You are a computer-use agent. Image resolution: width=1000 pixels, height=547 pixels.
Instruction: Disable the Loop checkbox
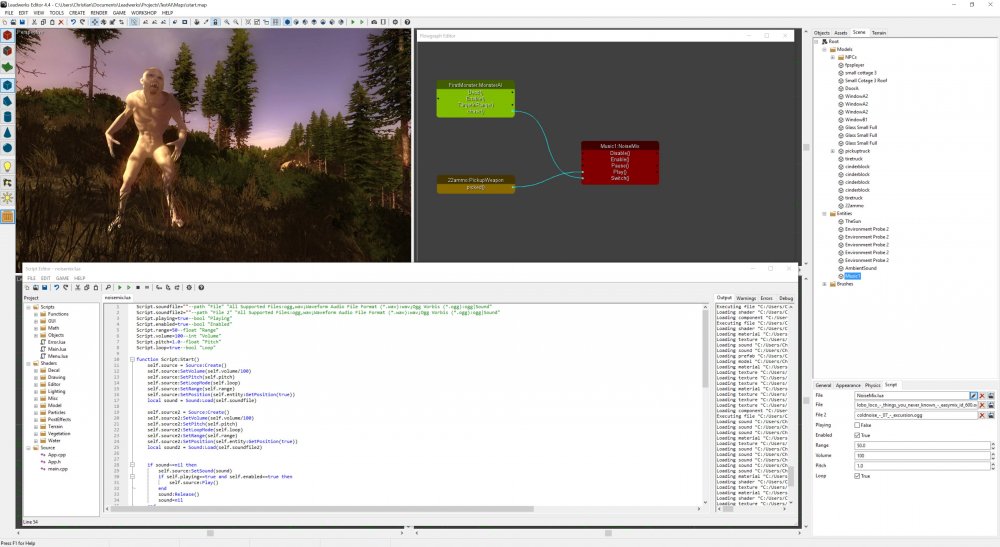(856, 476)
